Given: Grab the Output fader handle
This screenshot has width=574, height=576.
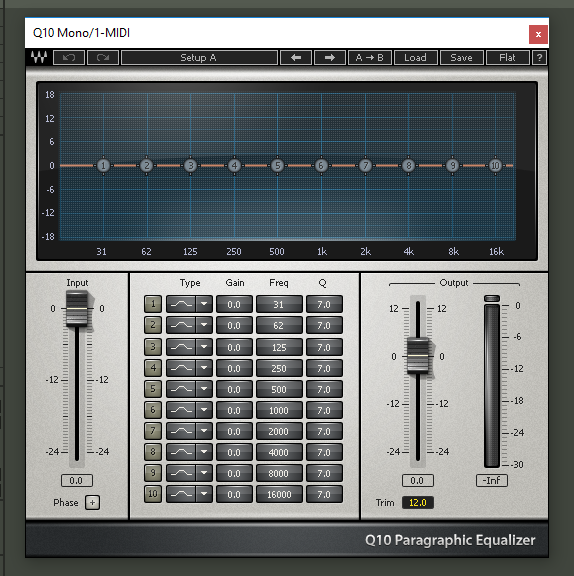Looking at the screenshot, I should pos(418,356).
